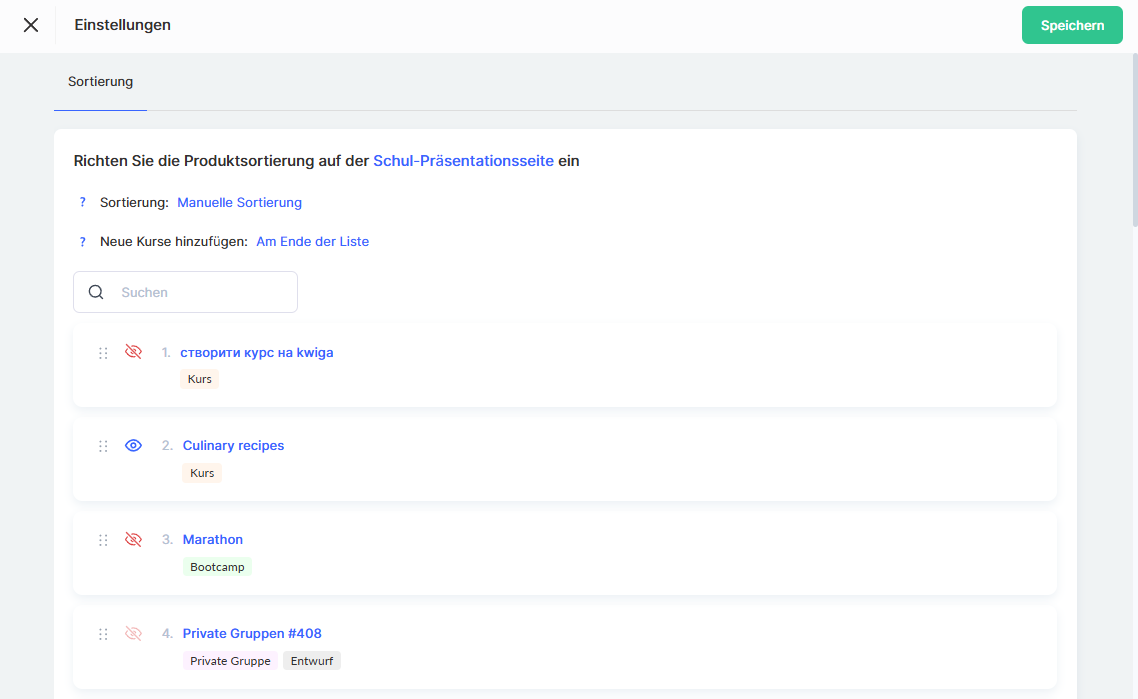Close the Einstellungen settings panel
This screenshot has height=699, width=1138.
coord(31,25)
